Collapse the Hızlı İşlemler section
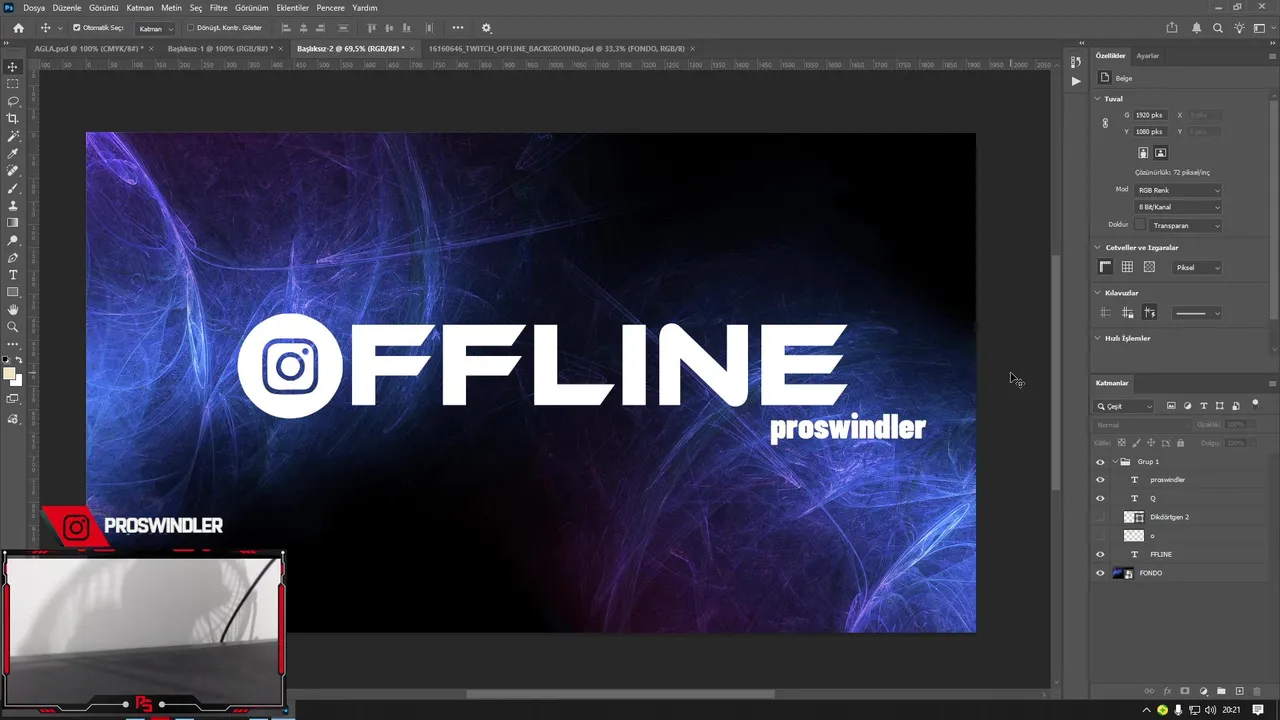Viewport: 1280px width, 720px height. (x=1098, y=338)
